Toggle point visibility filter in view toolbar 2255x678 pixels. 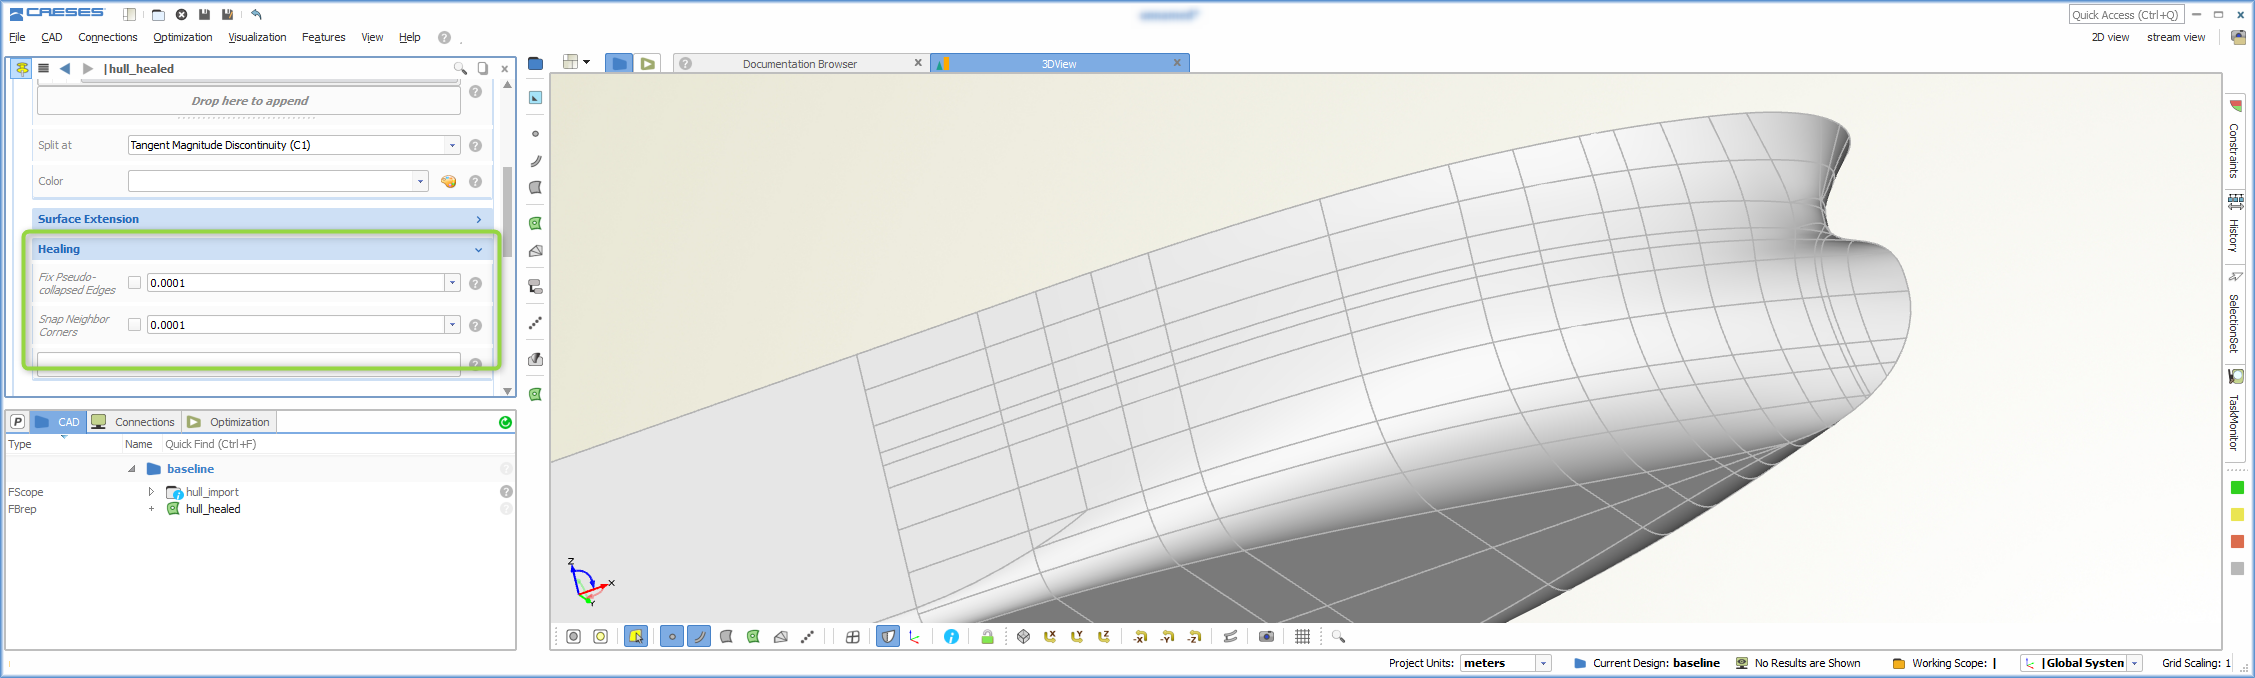pos(672,637)
